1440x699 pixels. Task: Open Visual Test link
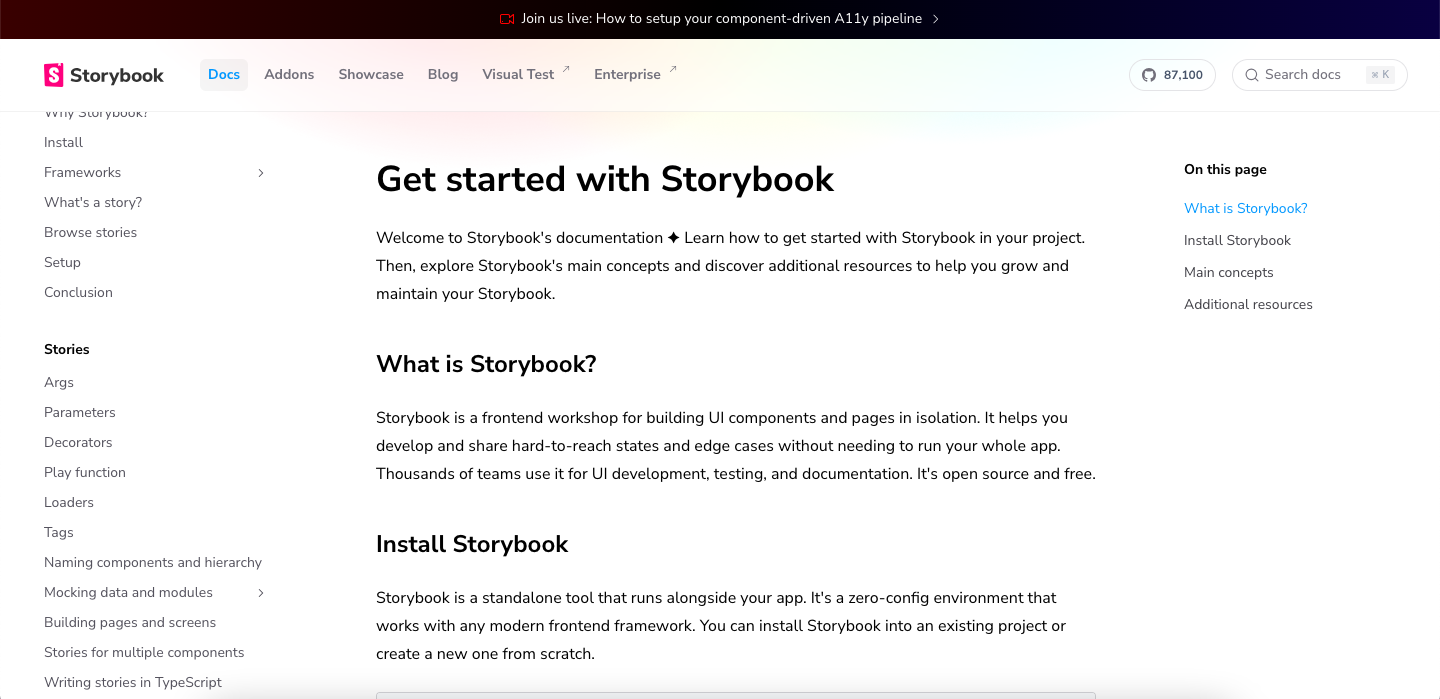[518, 75]
